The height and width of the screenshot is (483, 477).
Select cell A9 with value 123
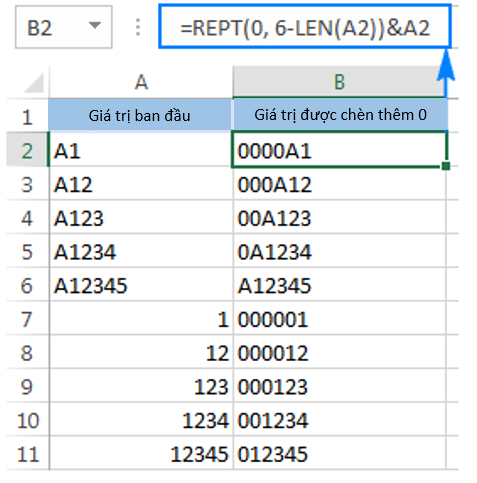tap(141, 385)
